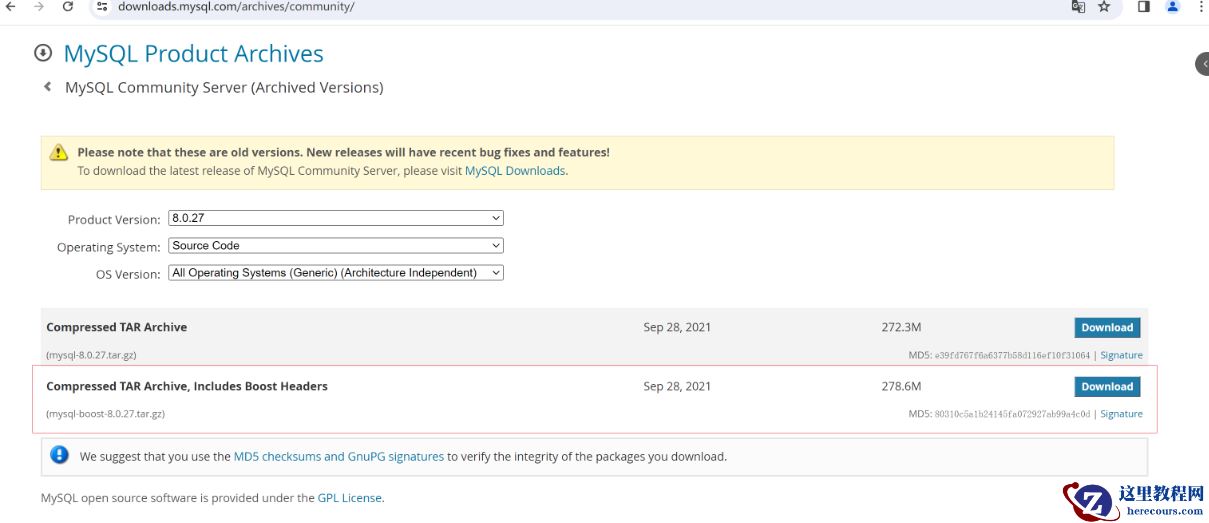
Task: Click the 272.3M size value
Action: pyautogui.click(x=901, y=327)
